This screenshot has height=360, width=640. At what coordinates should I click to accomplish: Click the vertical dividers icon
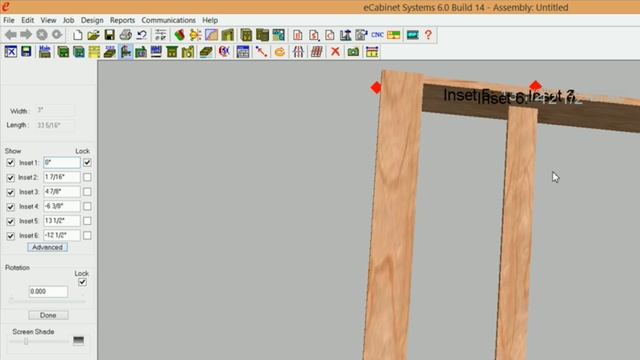point(298,52)
